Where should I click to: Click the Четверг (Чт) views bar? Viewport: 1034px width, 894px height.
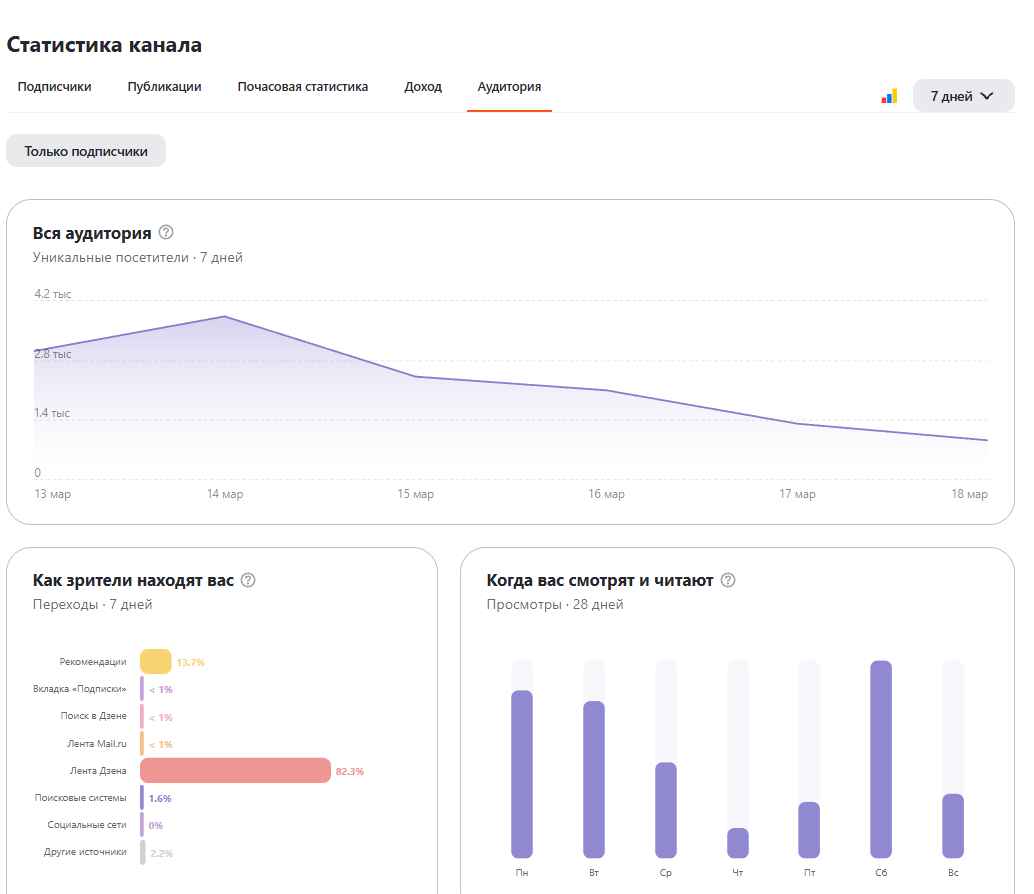(x=738, y=842)
